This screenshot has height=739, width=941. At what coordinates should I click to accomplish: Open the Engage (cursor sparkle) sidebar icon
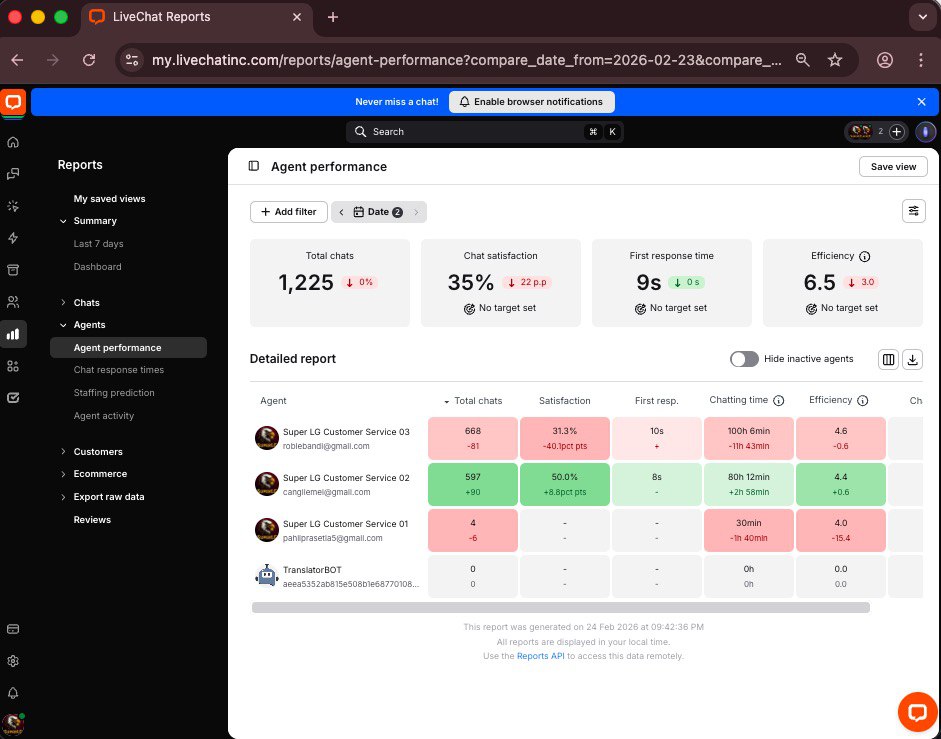pyautogui.click(x=13, y=207)
